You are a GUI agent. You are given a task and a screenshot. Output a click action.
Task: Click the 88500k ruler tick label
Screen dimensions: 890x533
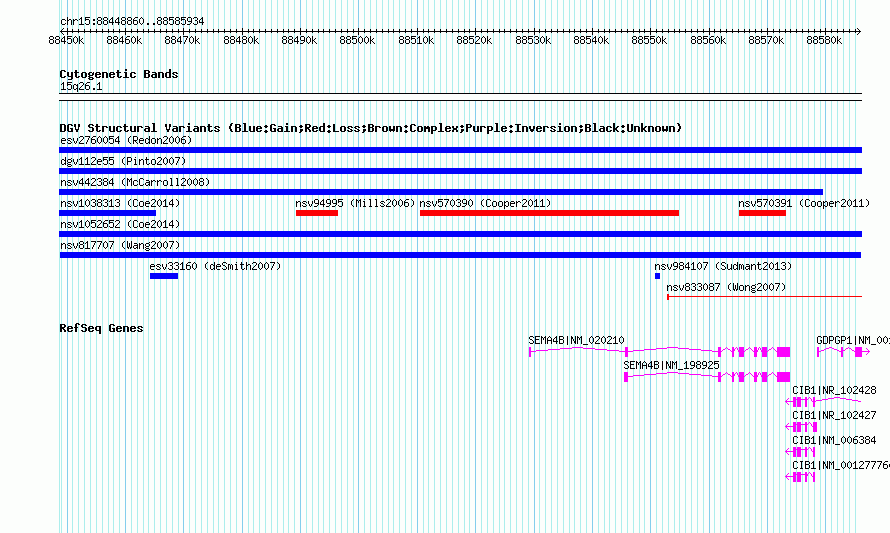[357, 40]
